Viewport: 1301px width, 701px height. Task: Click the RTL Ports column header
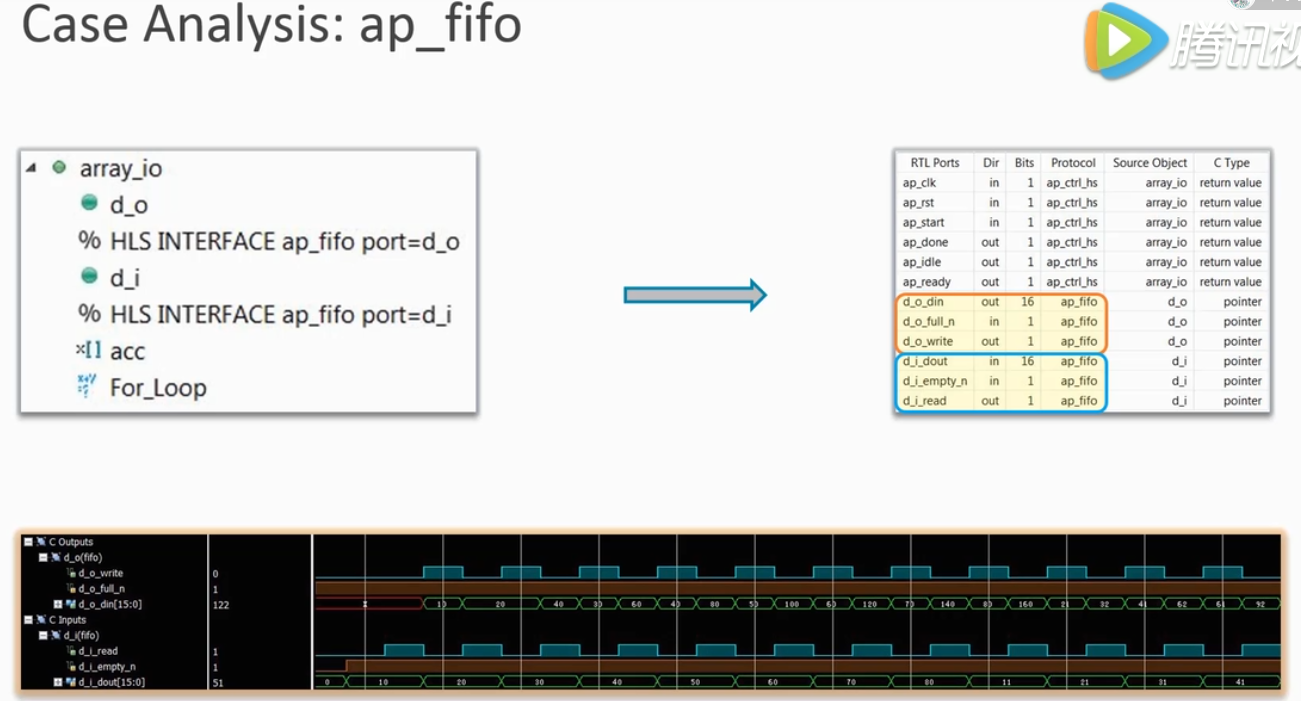point(934,163)
